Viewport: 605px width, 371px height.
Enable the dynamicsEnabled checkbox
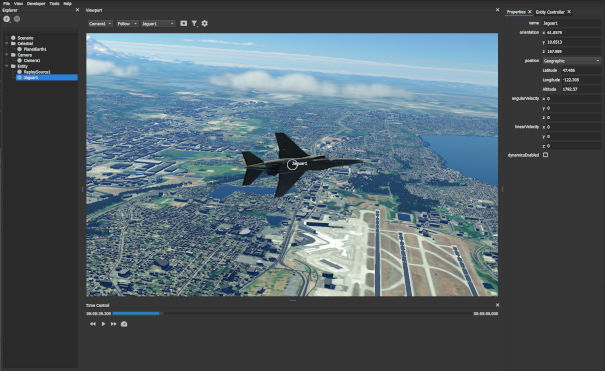tap(546, 155)
